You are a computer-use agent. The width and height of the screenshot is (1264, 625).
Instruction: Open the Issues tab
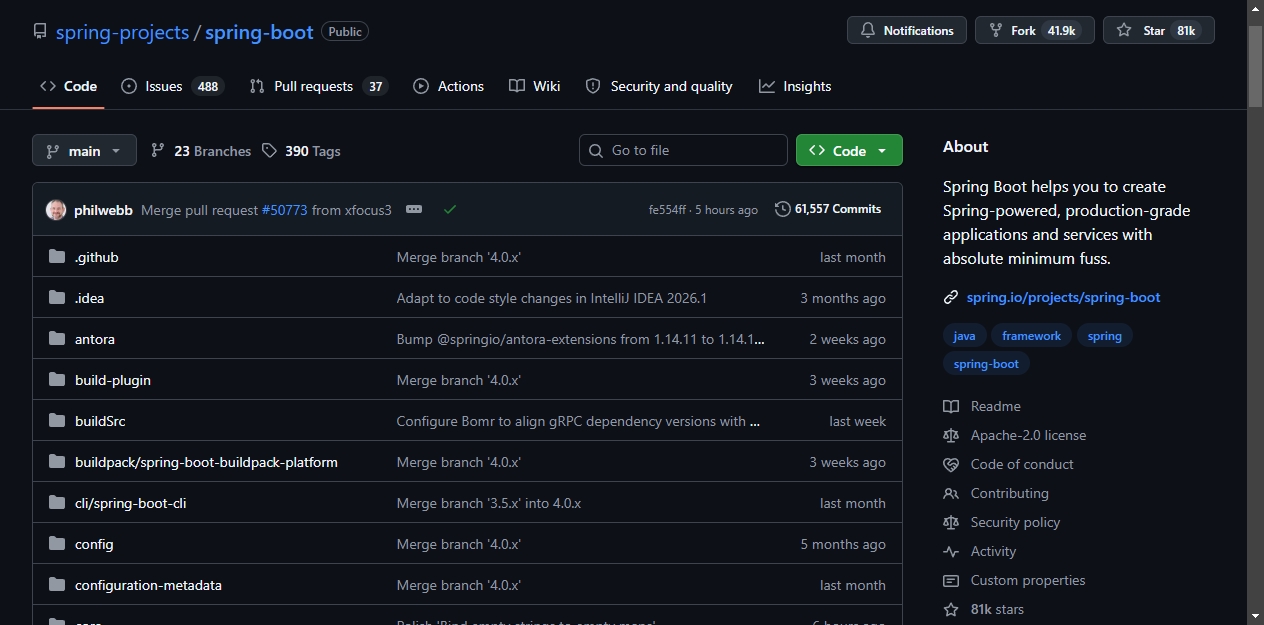click(172, 86)
